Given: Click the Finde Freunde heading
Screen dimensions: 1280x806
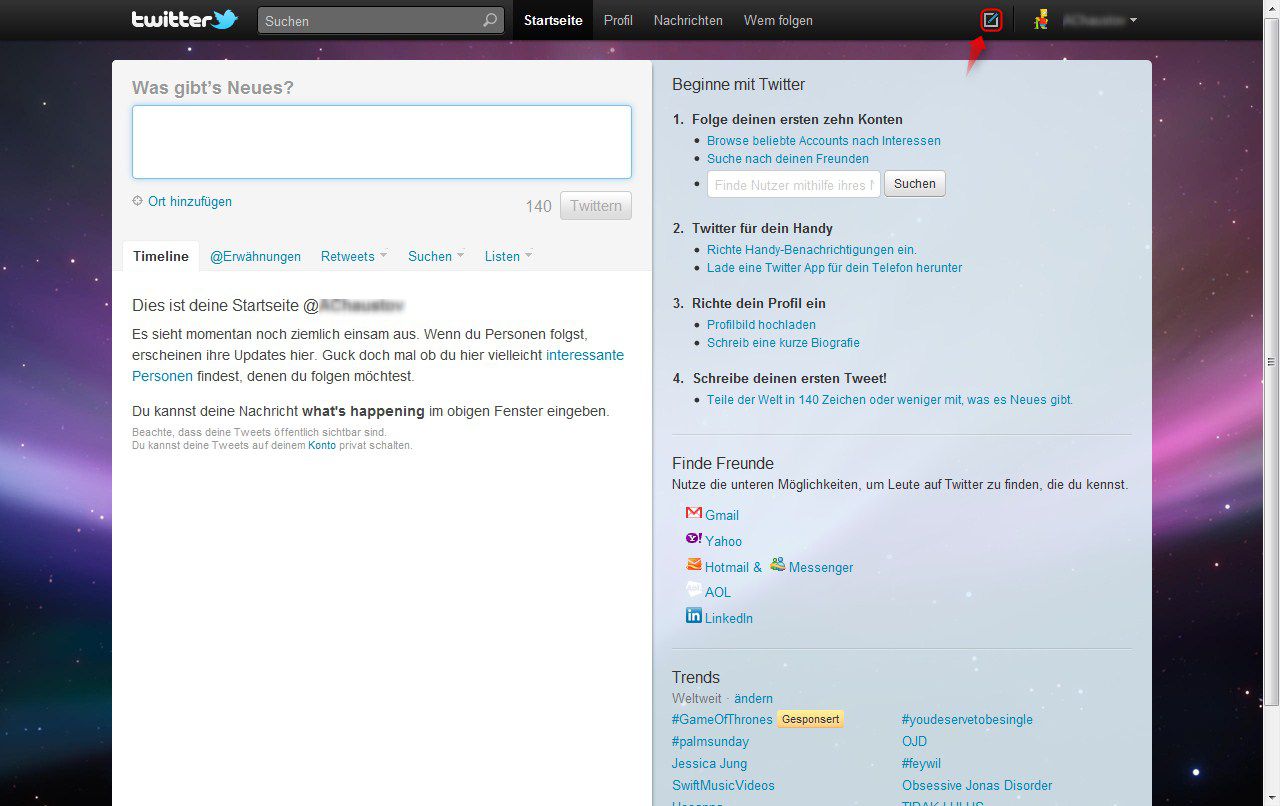Looking at the screenshot, I should coord(723,463).
